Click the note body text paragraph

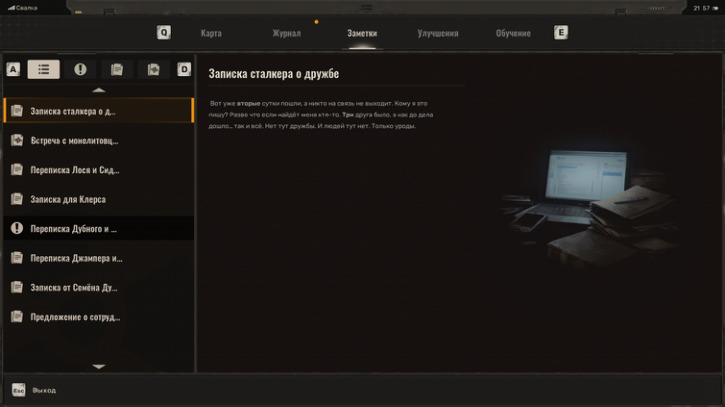click(321, 115)
